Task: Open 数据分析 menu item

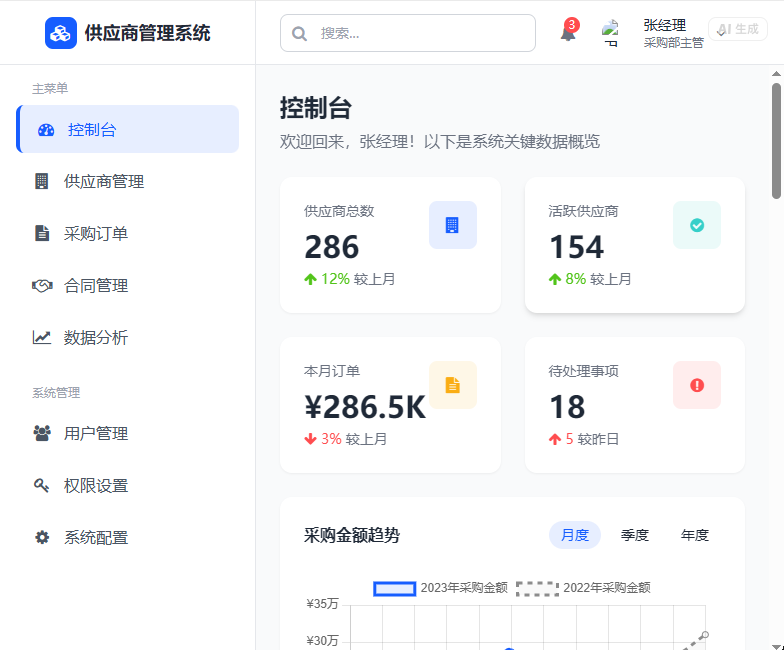Action: [128, 338]
